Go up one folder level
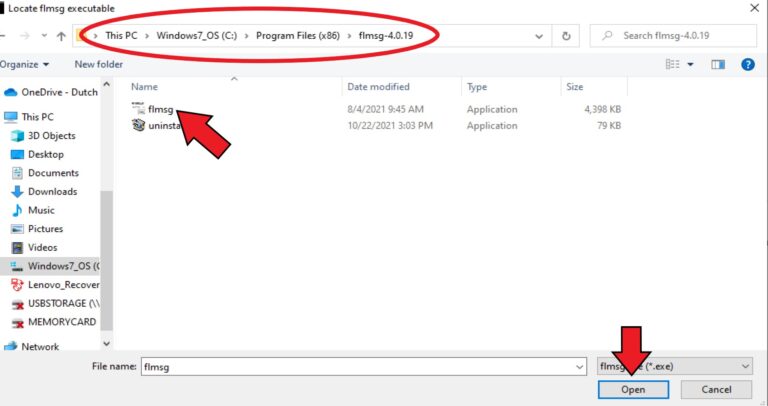 pos(61,36)
